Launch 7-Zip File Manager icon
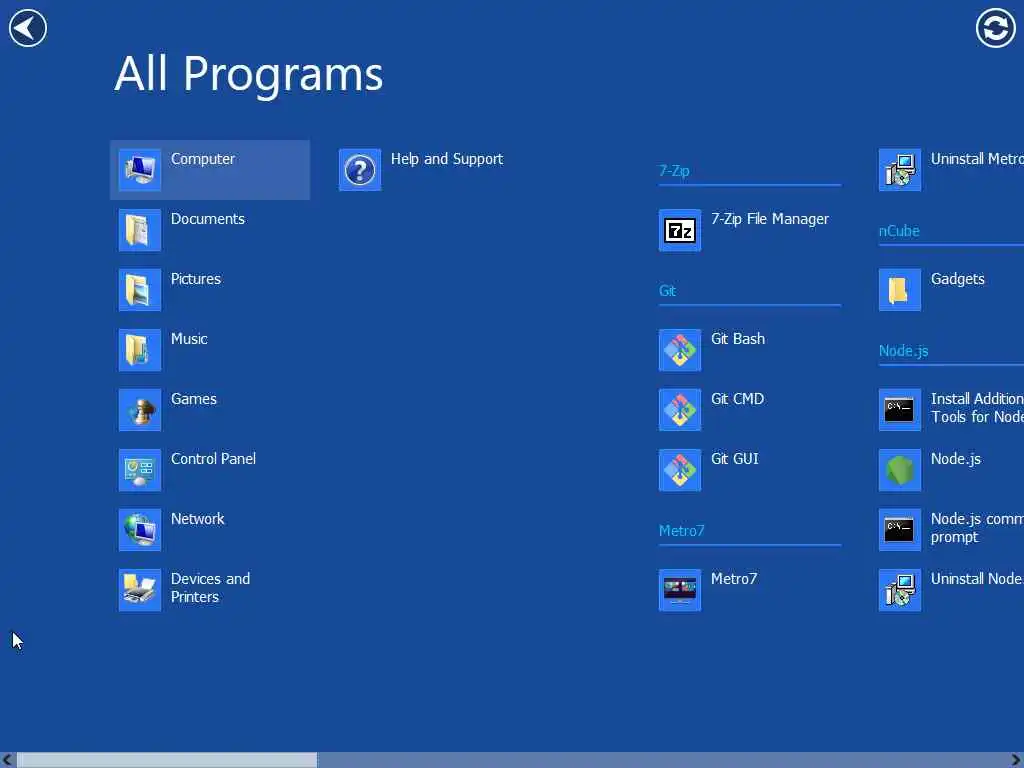1024x768 pixels. coord(680,230)
